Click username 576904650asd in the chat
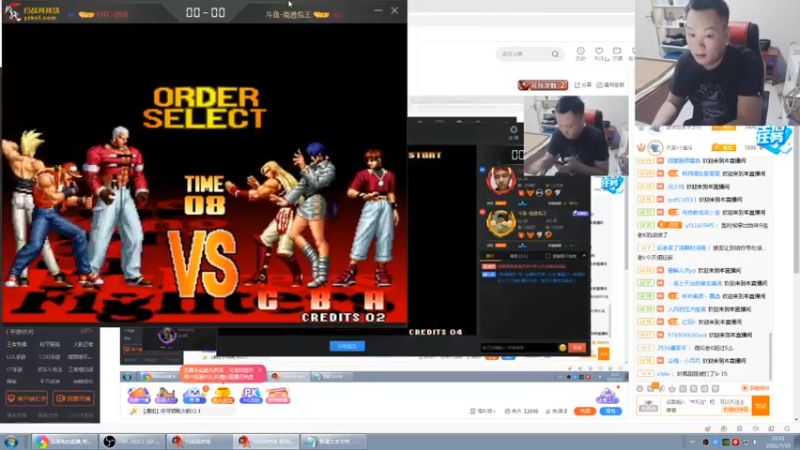This screenshot has width=800, height=450. click(687, 335)
